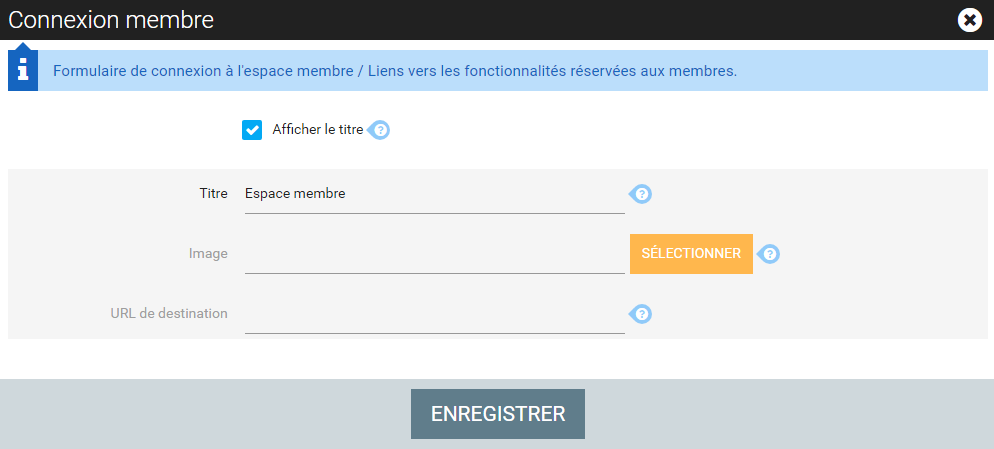The image size is (994, 449).
Task: Focus the empty Image input field
Action: (435, 254)
